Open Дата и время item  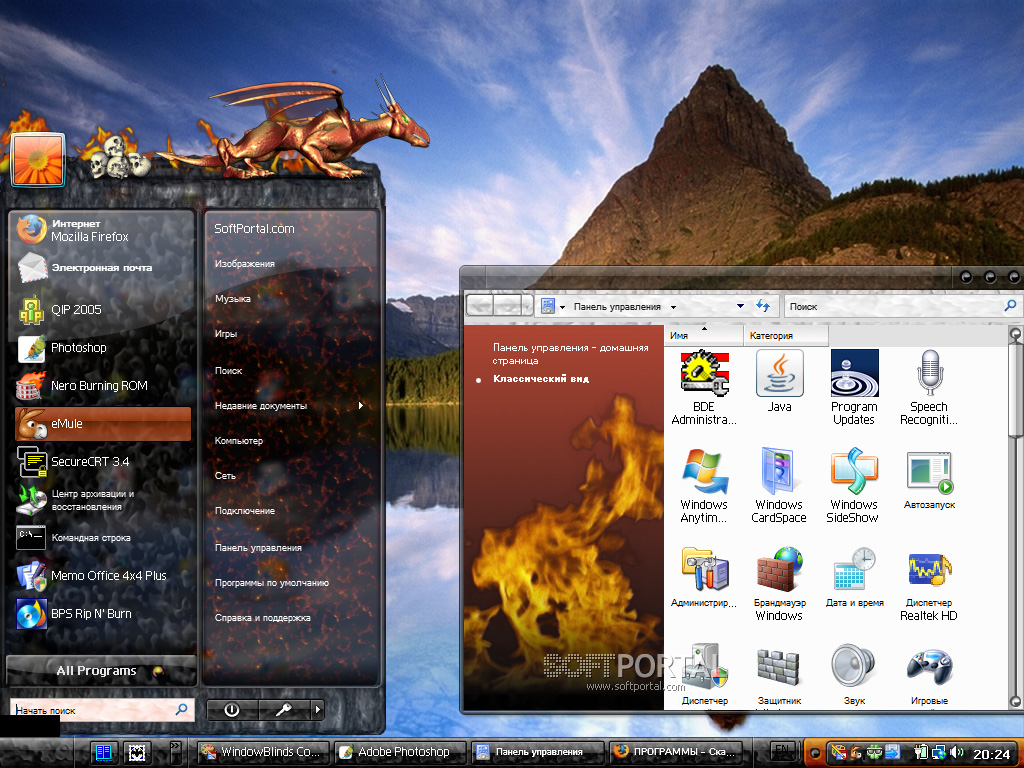click(854, 578)
